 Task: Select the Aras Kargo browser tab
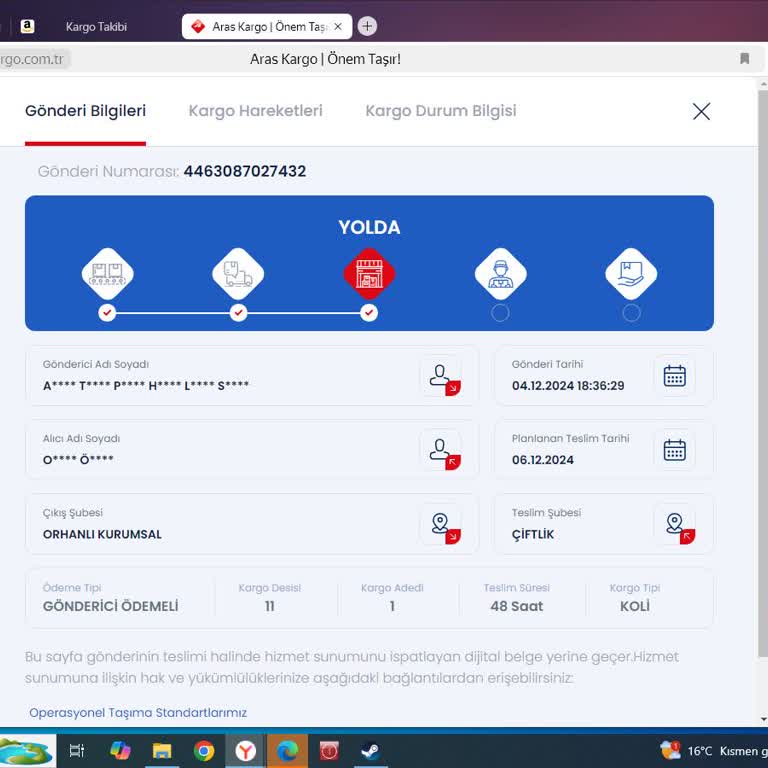click(x=267, y=26)
